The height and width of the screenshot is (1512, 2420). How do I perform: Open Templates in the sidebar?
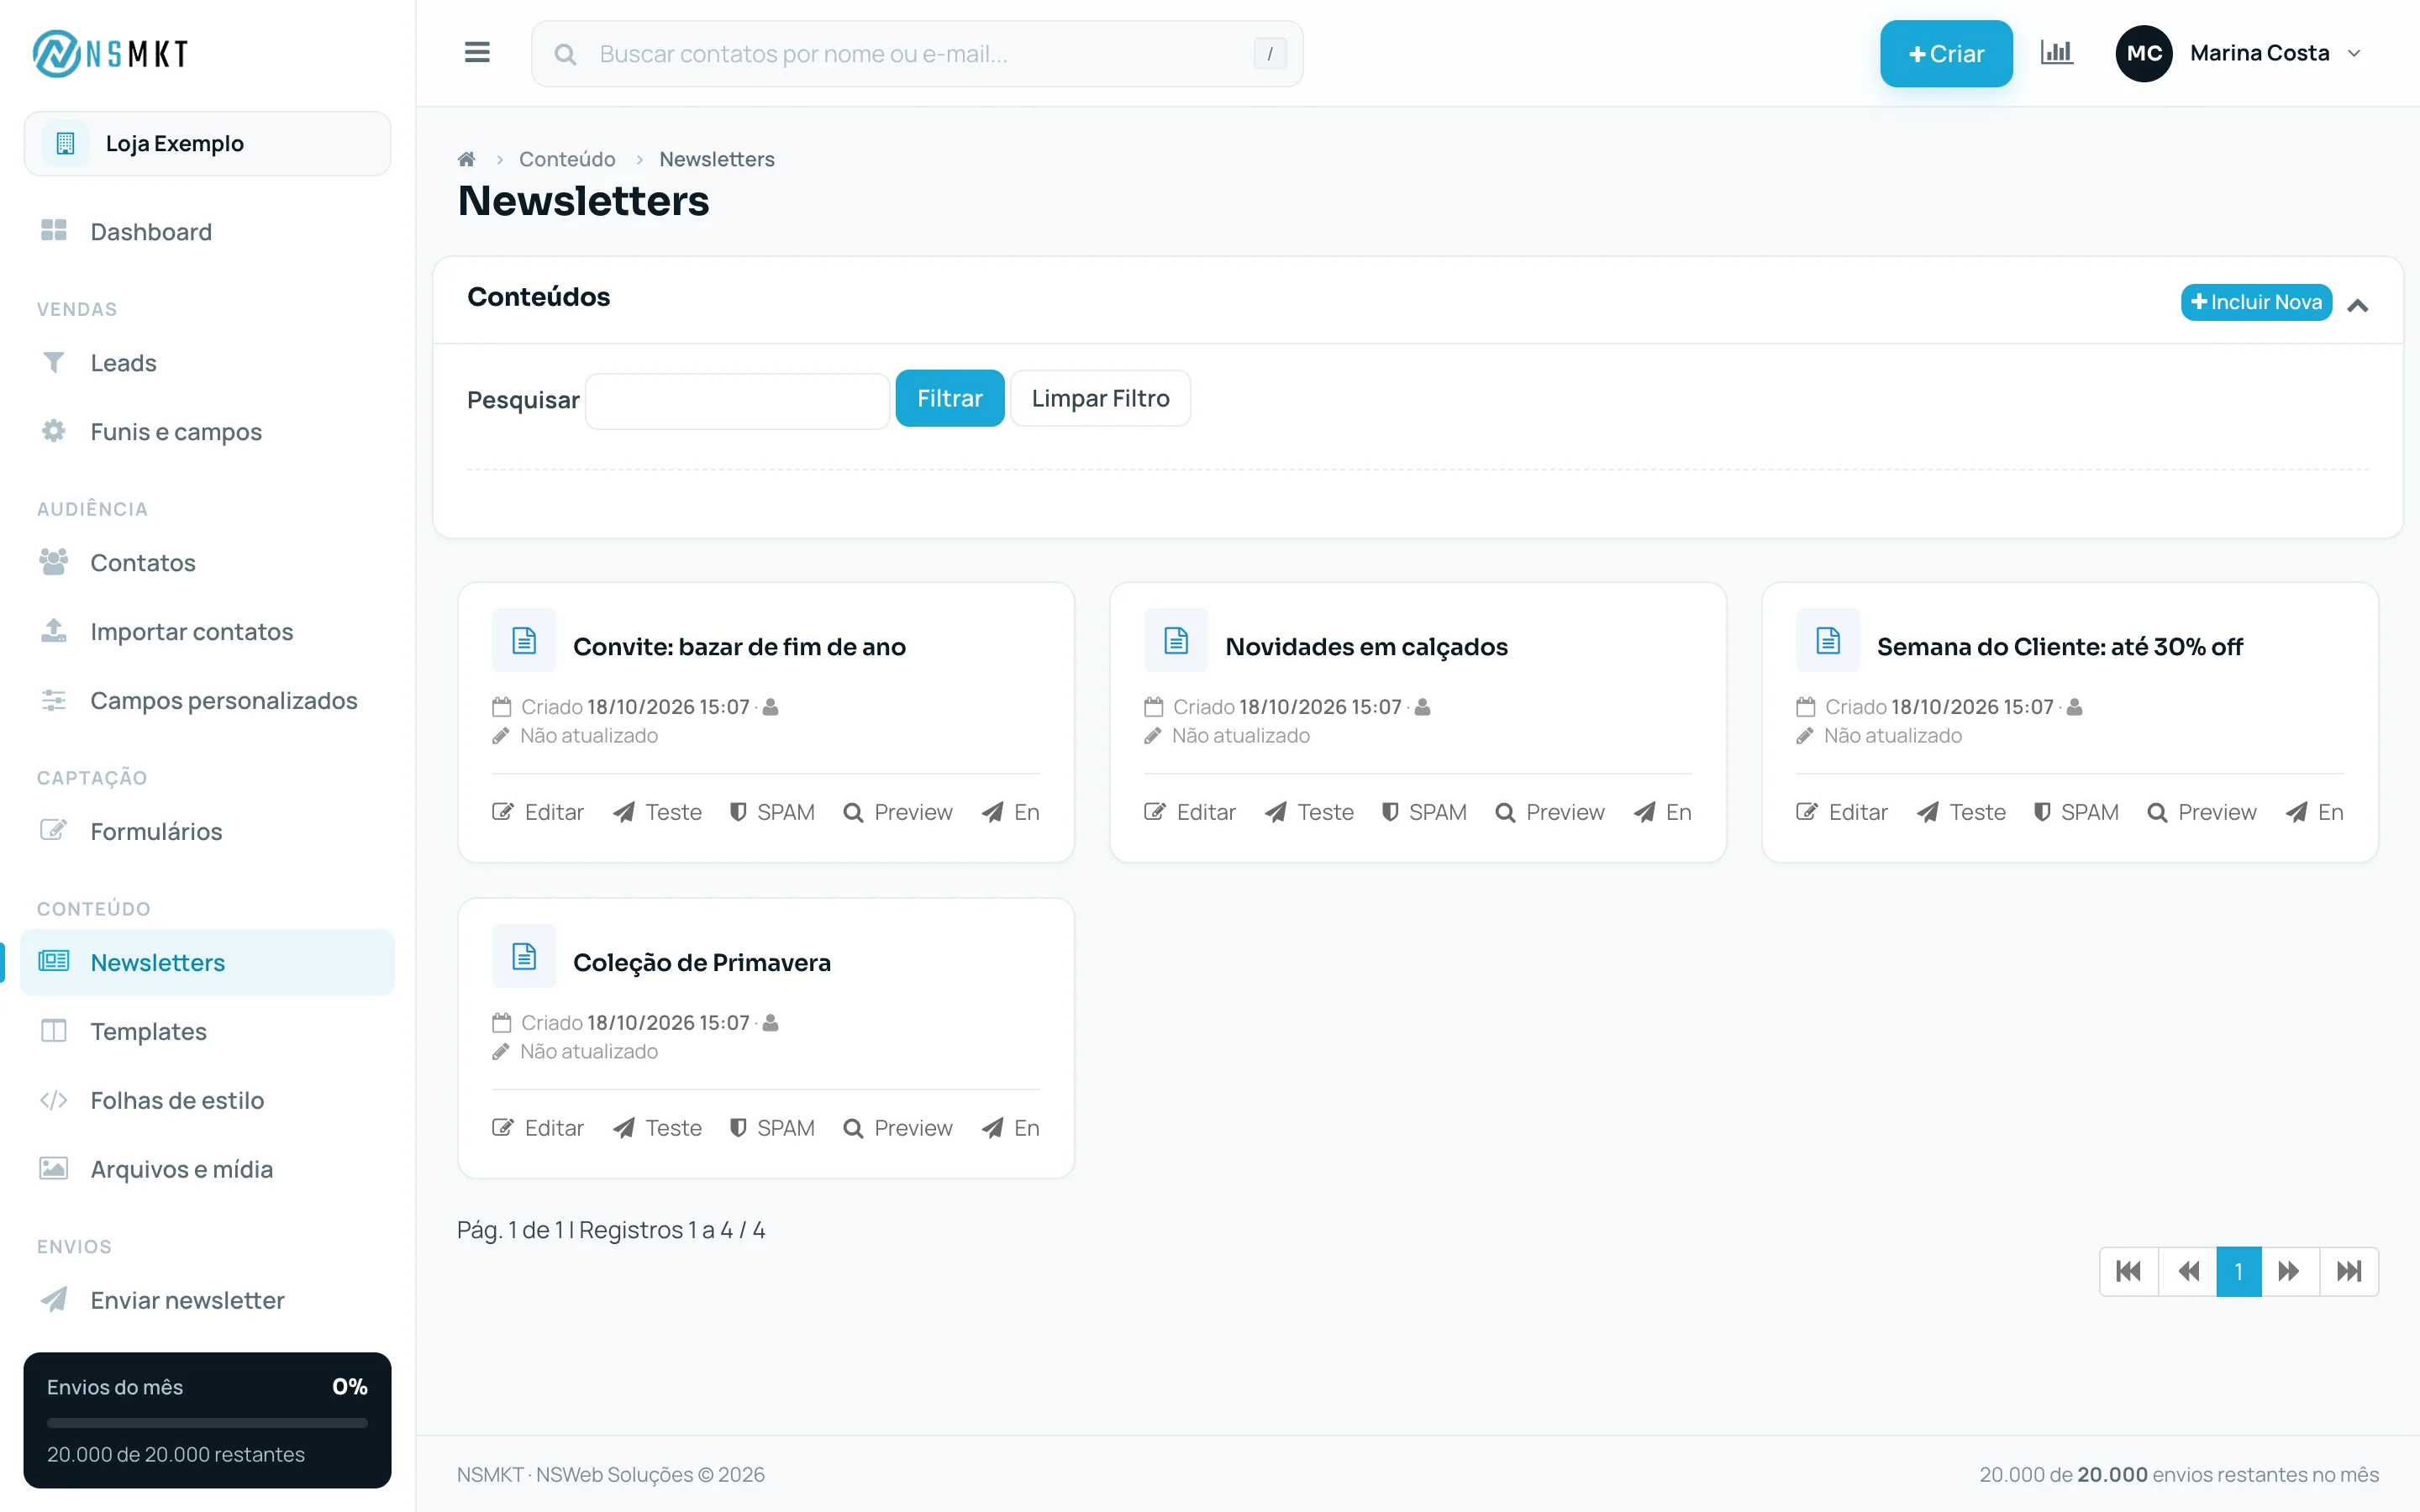click(207, 1031)
